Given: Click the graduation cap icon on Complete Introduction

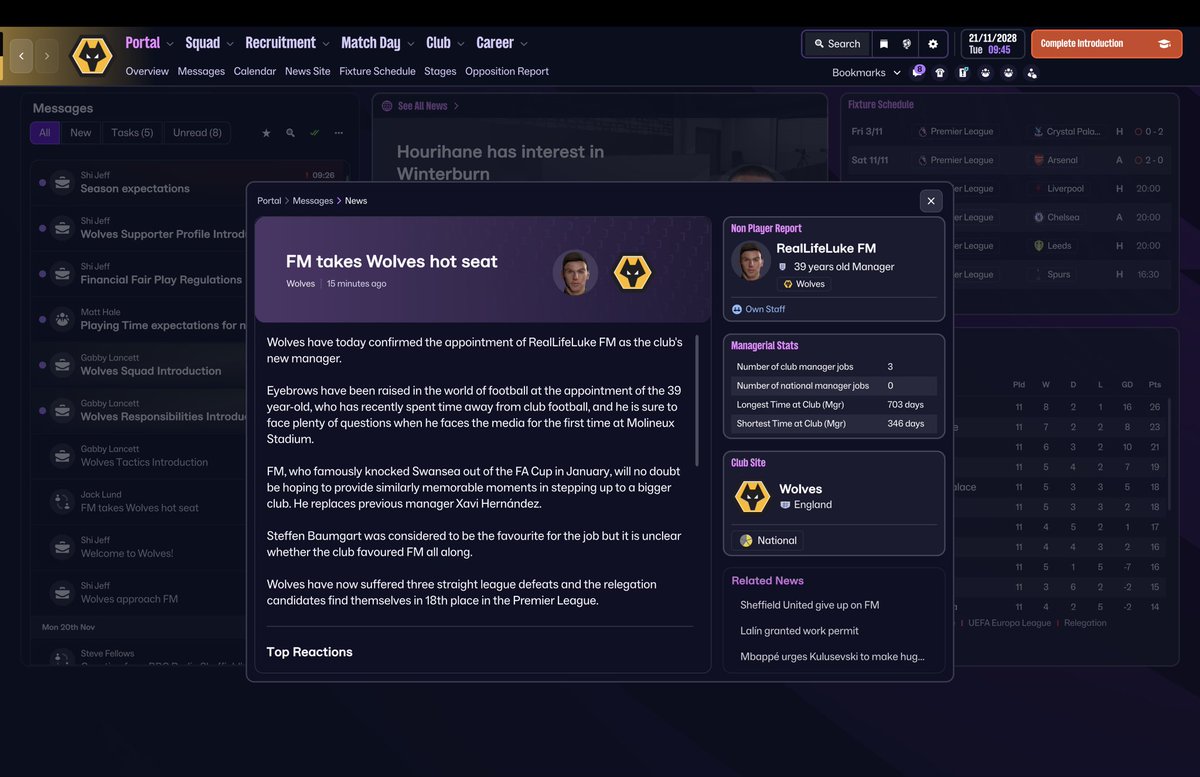Looking at the screenshot, I should point(1164,44).
